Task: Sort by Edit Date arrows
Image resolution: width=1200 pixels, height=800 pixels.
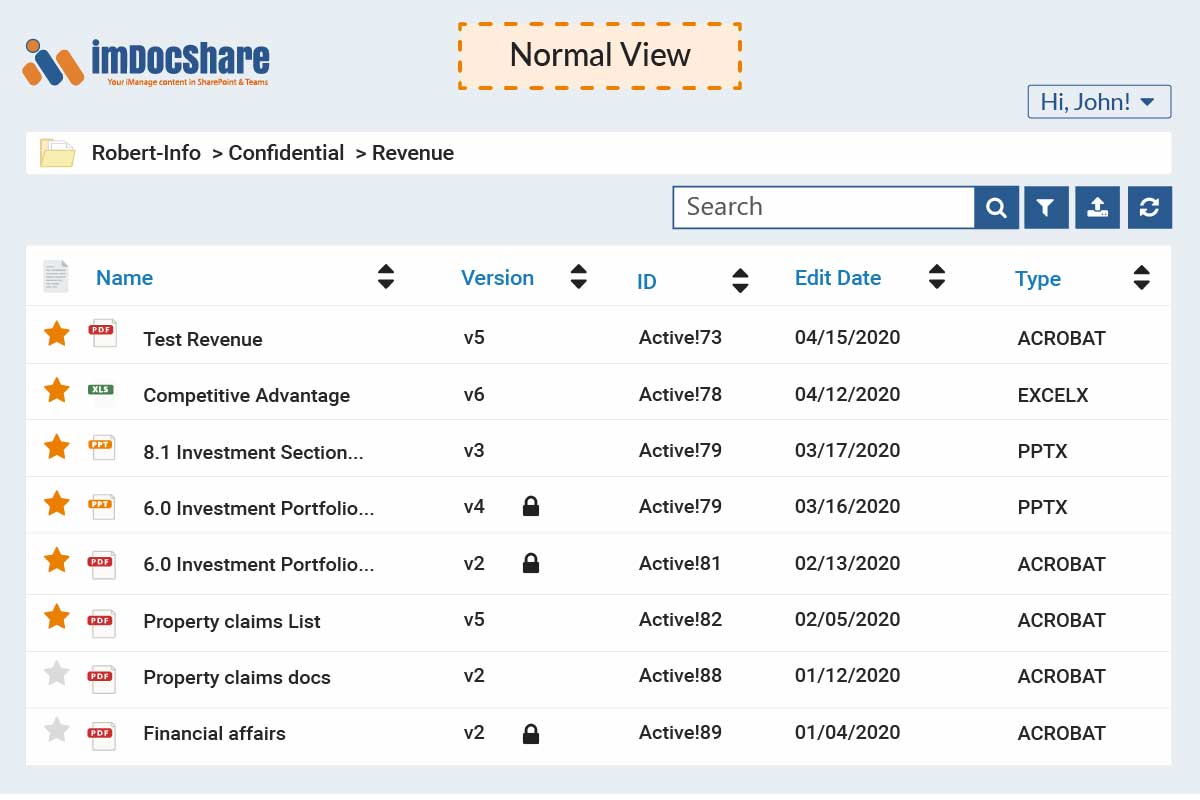Action: click(x=937, y=277)
